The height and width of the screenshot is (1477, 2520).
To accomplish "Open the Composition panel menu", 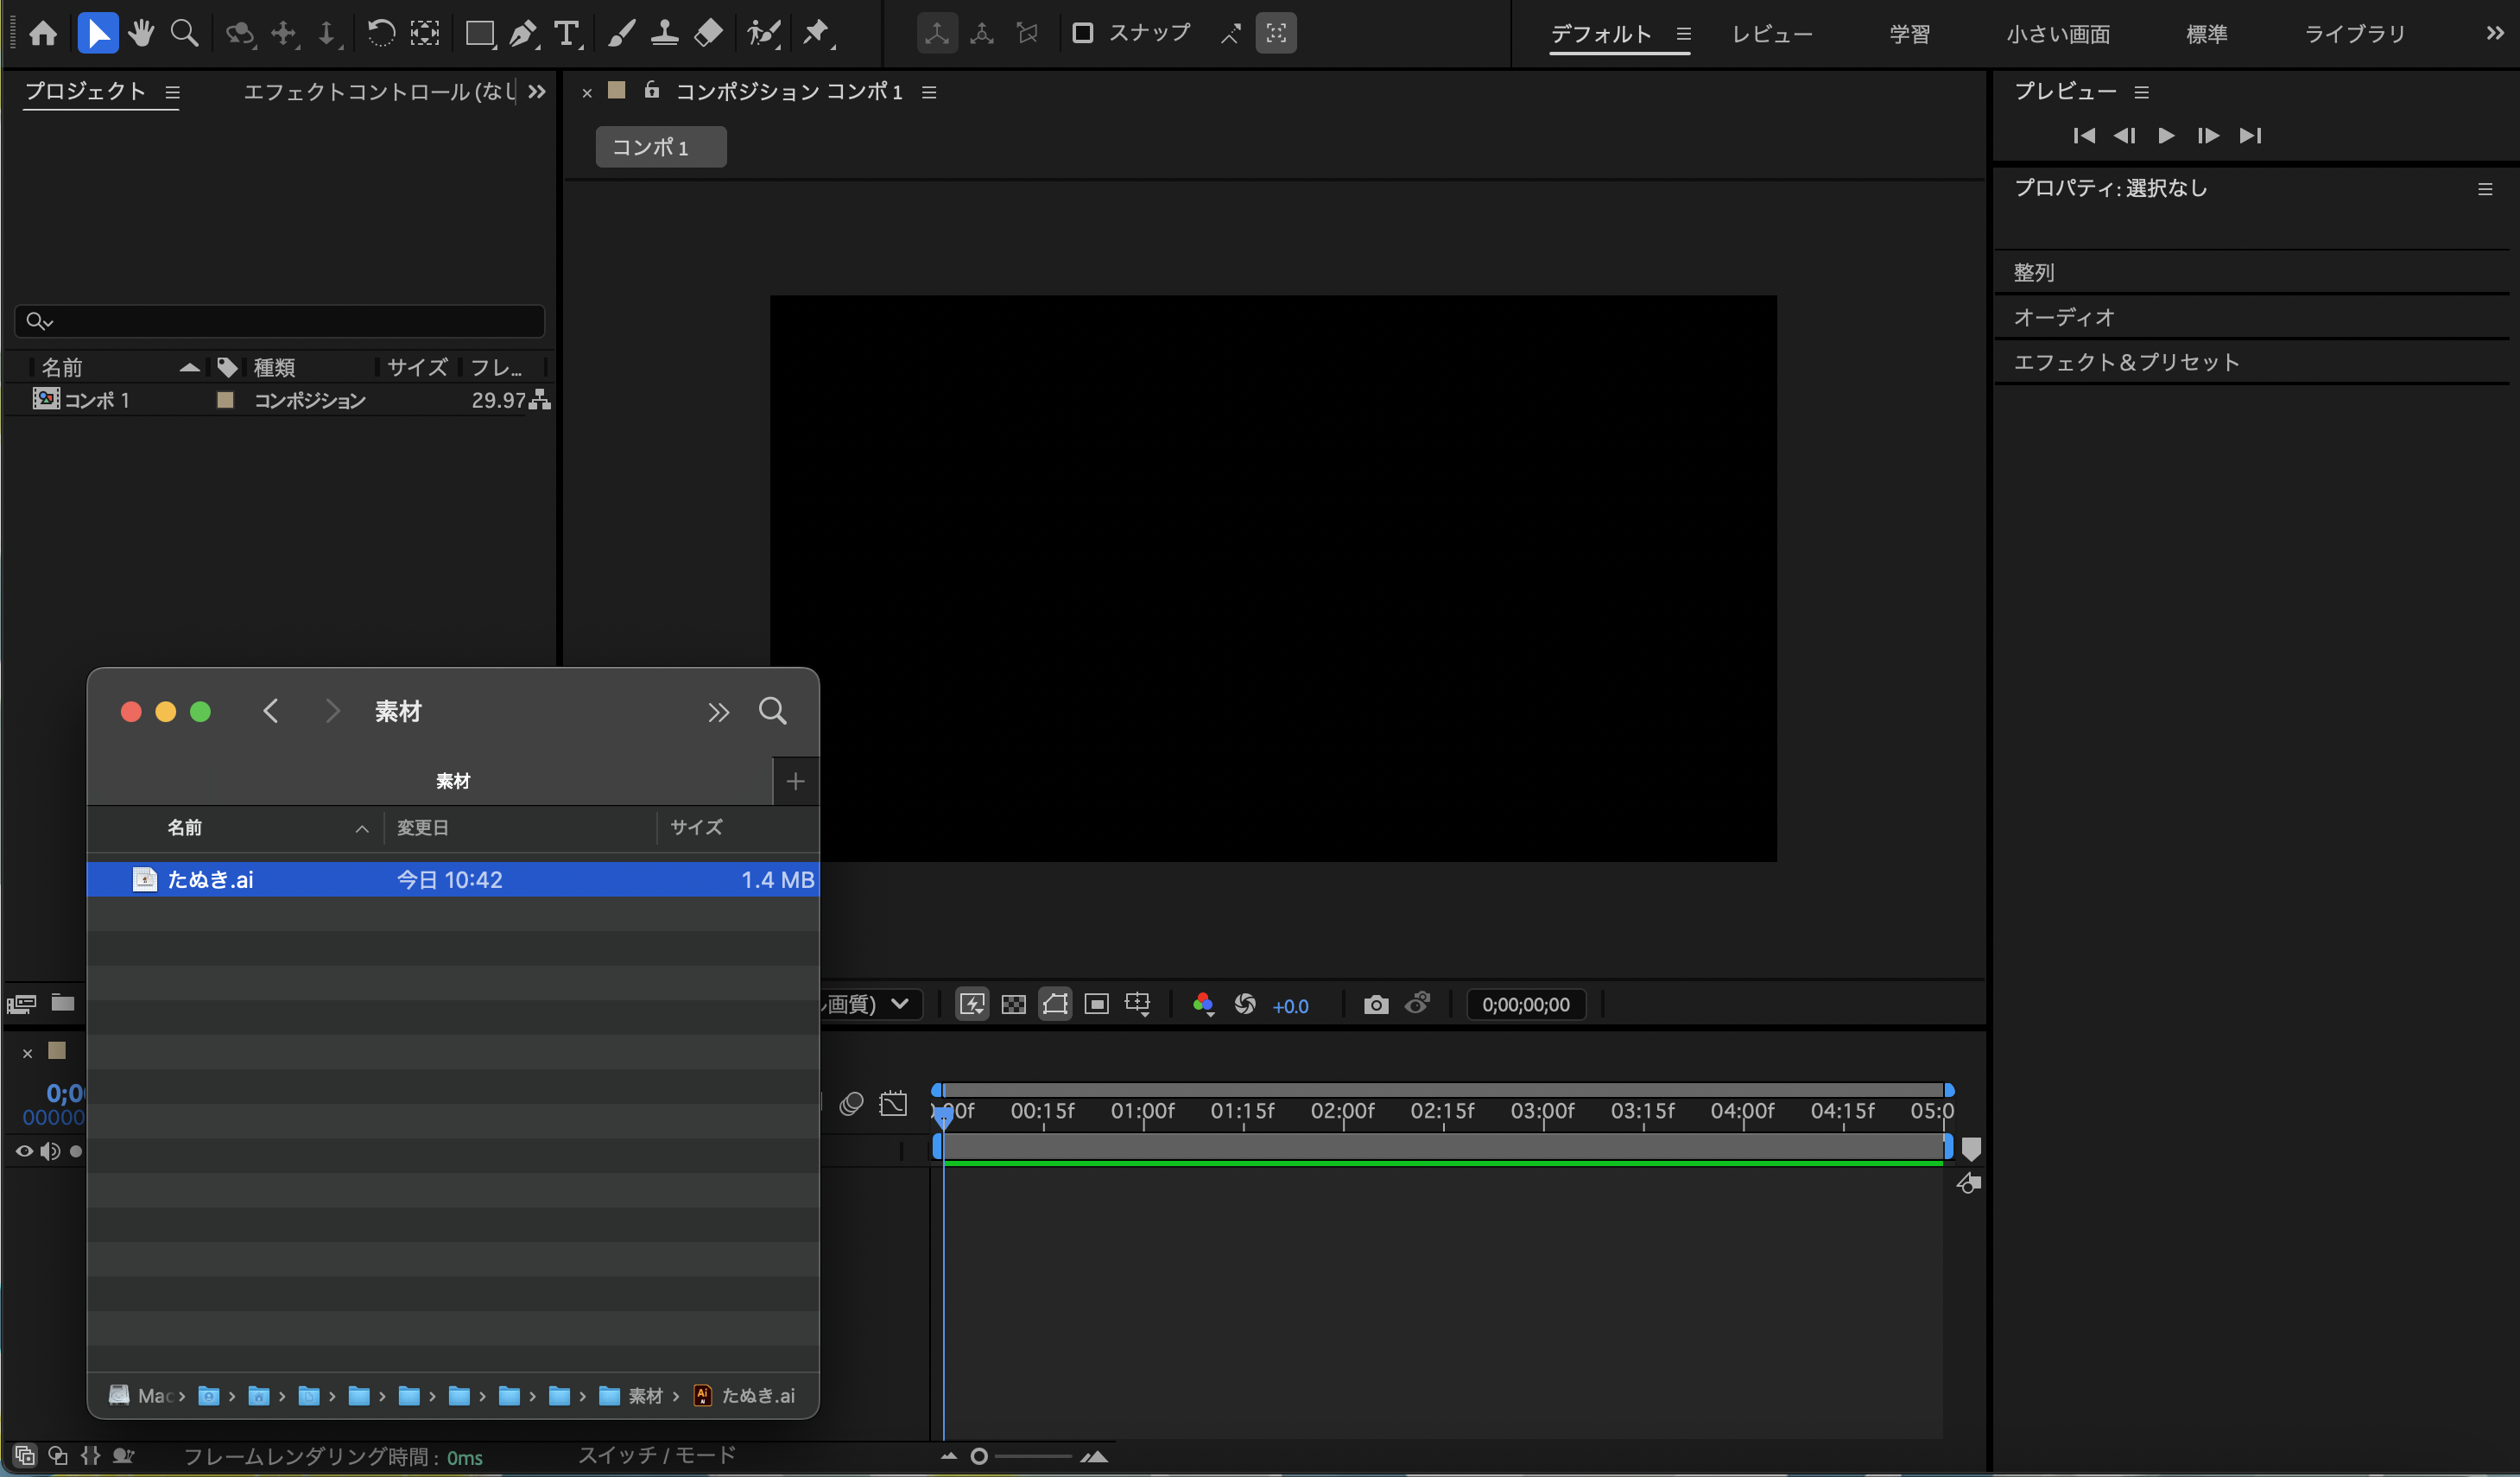I will 929,93.
